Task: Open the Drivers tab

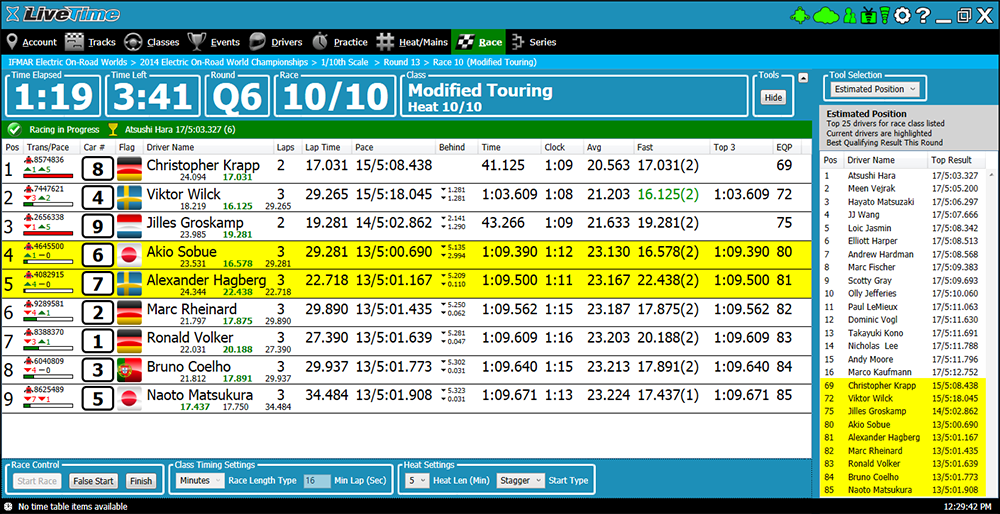Action: [276, 42]
